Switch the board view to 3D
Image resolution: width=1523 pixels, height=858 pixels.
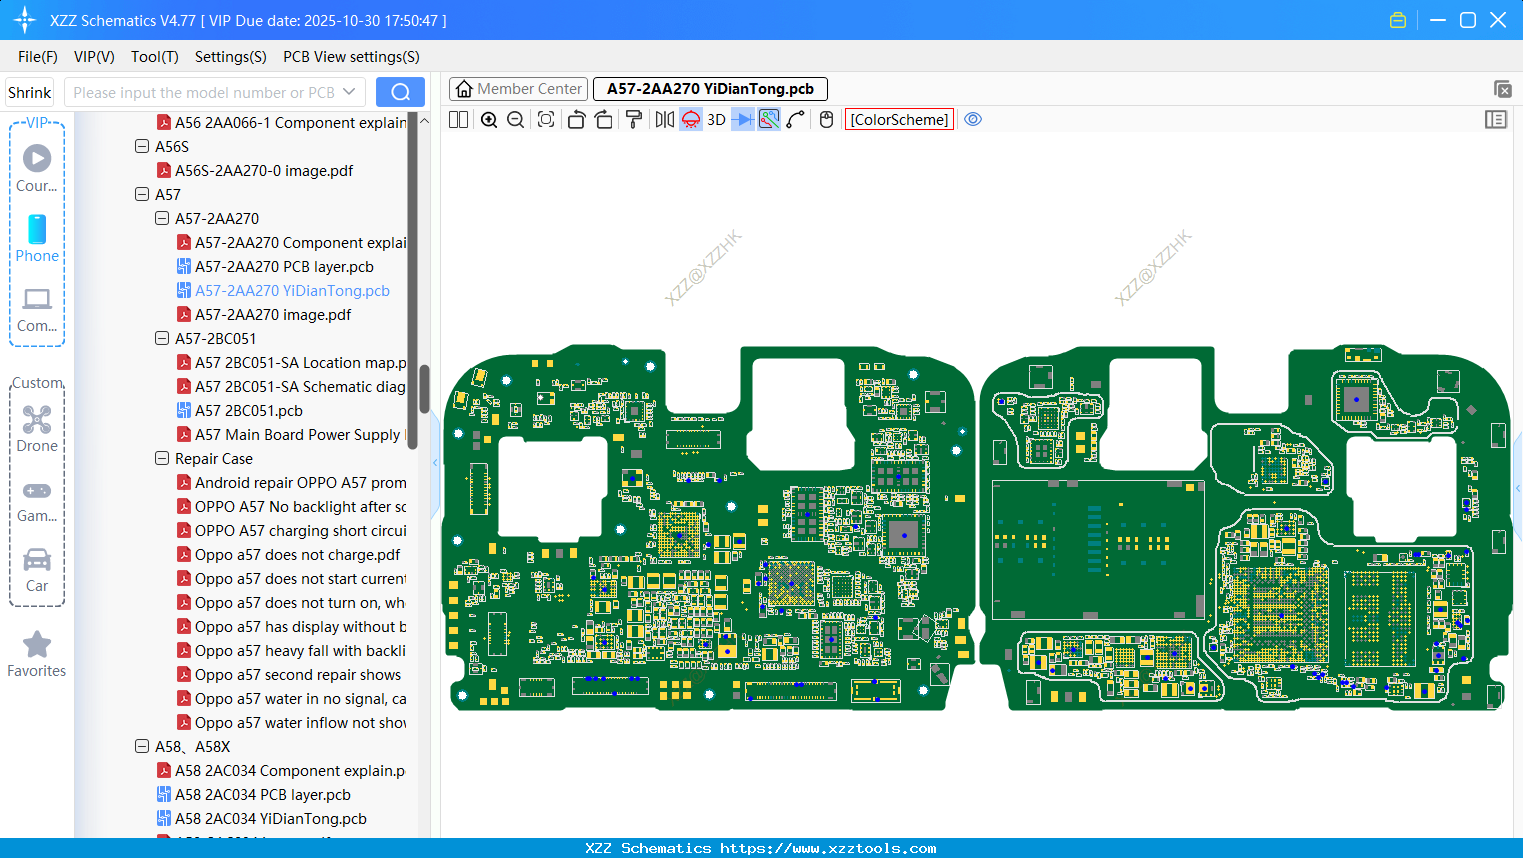tap(716, 119)
